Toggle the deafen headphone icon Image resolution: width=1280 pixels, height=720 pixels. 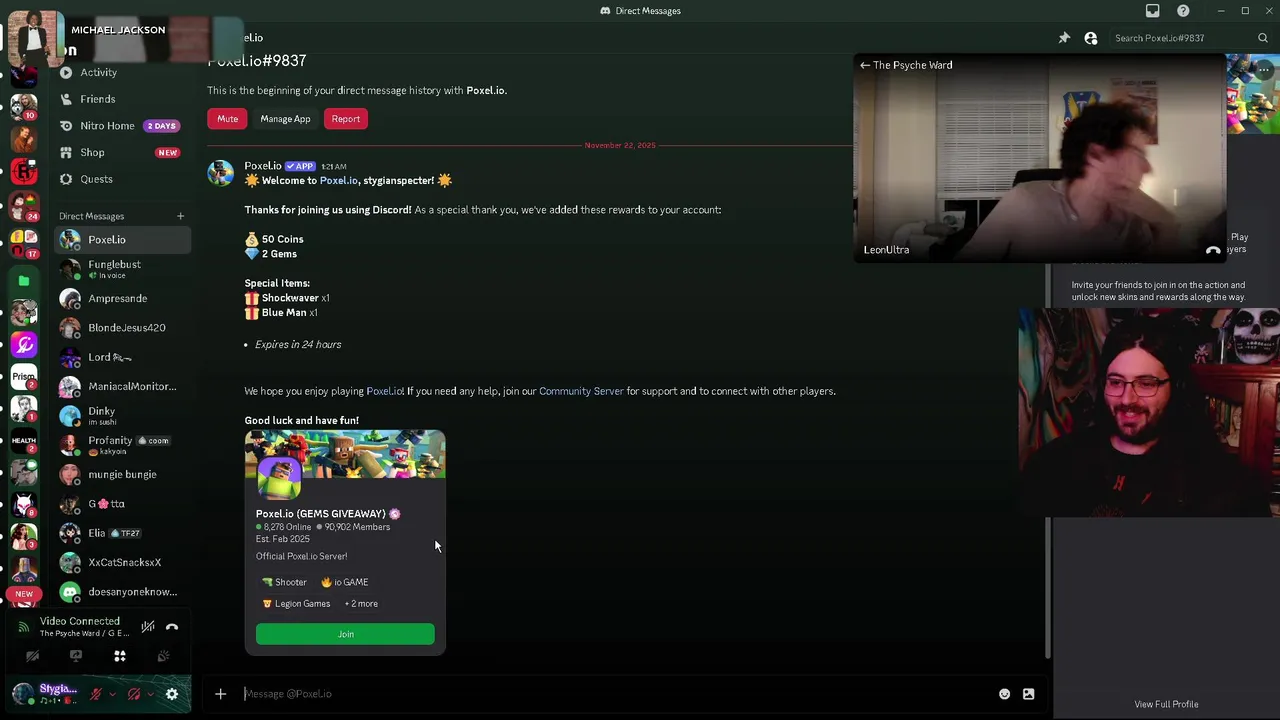tap(134, 694)
